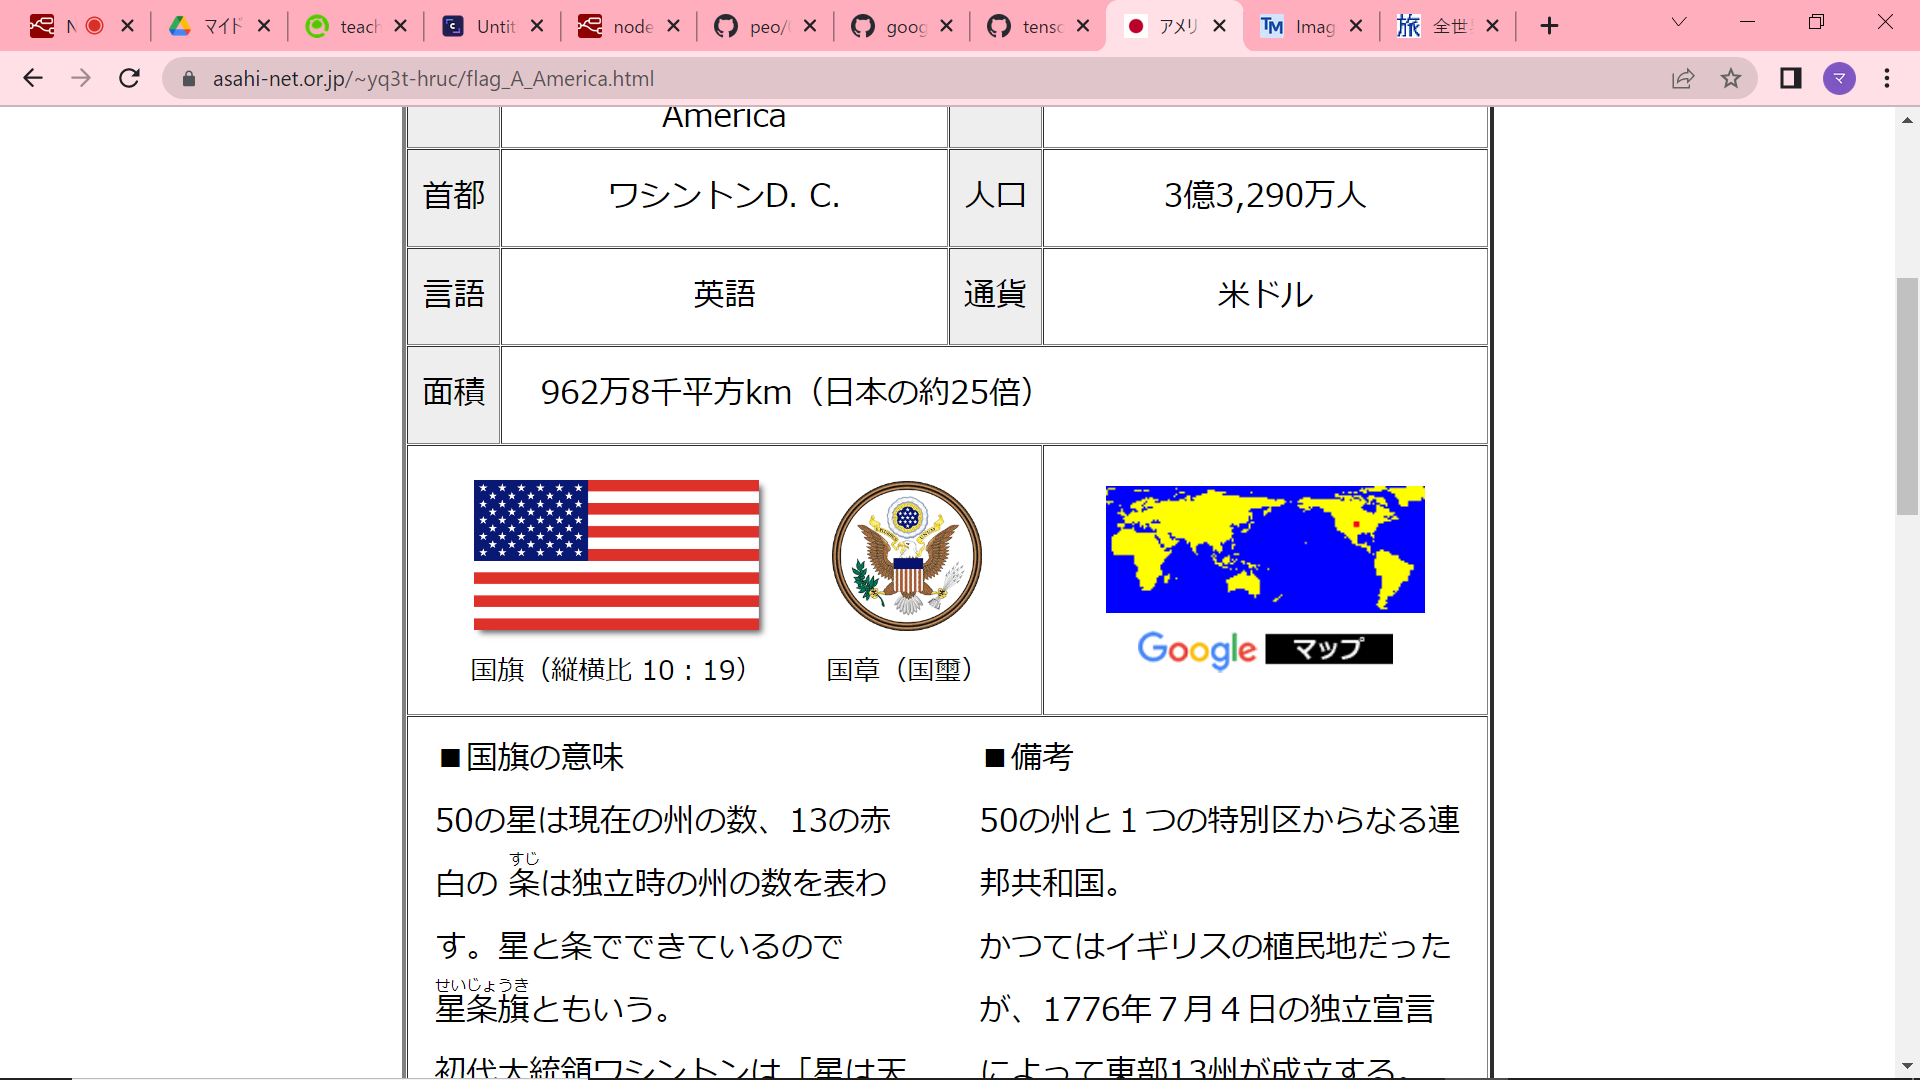
Task: Click the scrollbar down arrow
Action: point(1907,1066)
